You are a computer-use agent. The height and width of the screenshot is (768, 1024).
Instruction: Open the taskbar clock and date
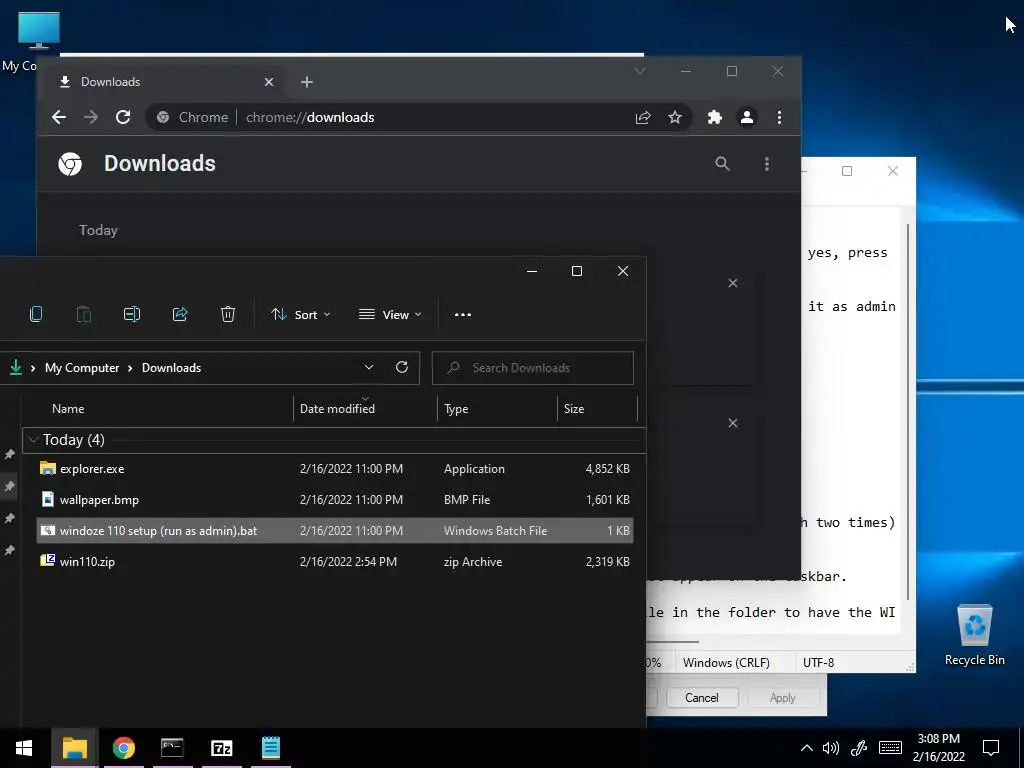938,748
